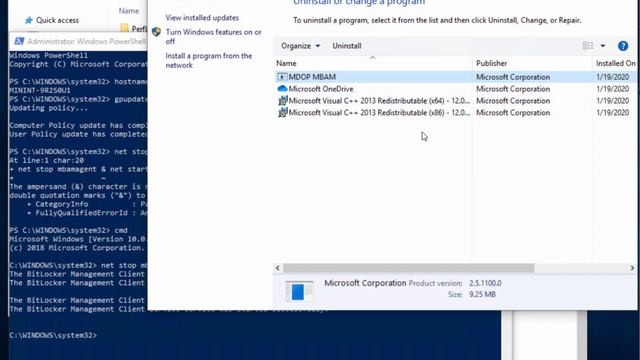The width and height of the screenshot is (640, 360).
Task: Click the MBAM details pane thumbnail
Action: [299, 291]
